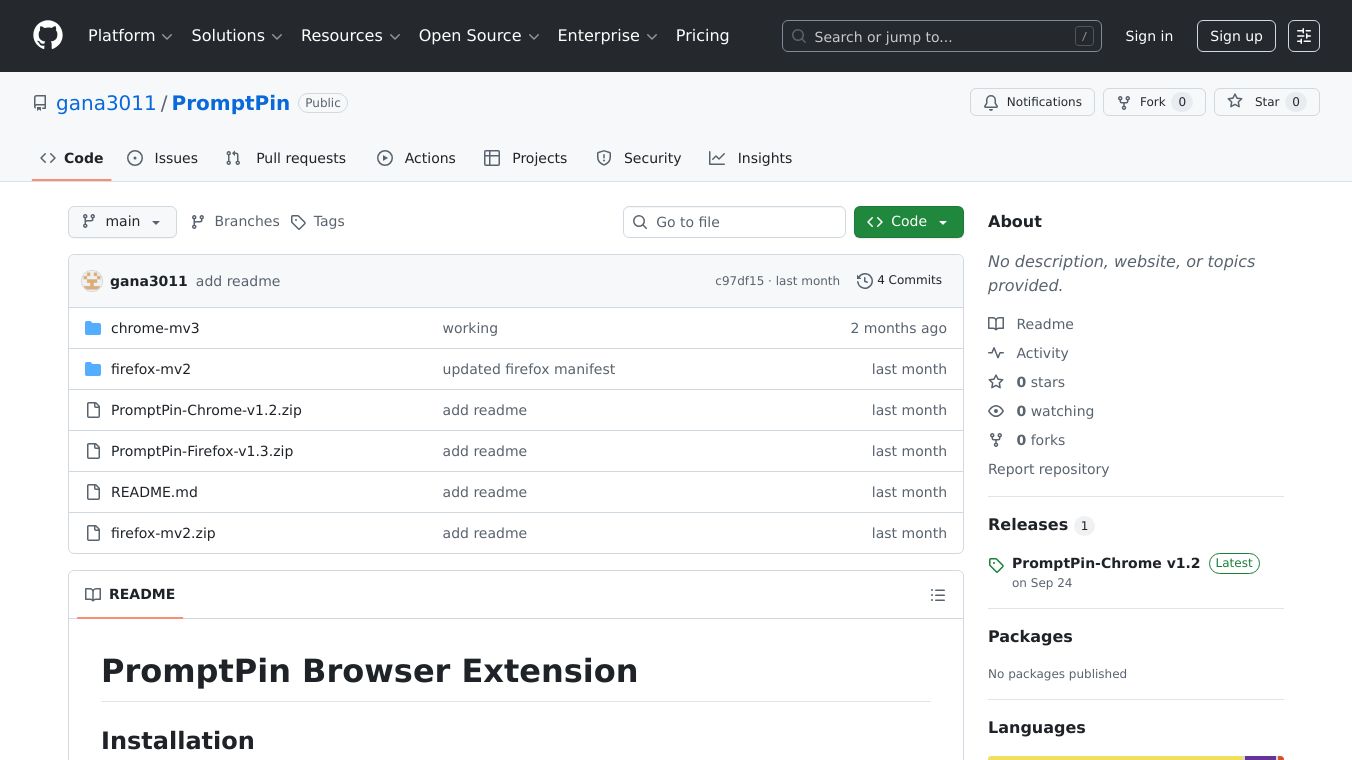Open the firefox-mv2 folder
Image resolution: width=1352 pixels, height=760 pixels.
pyautogui.click(x=151, y=369)
